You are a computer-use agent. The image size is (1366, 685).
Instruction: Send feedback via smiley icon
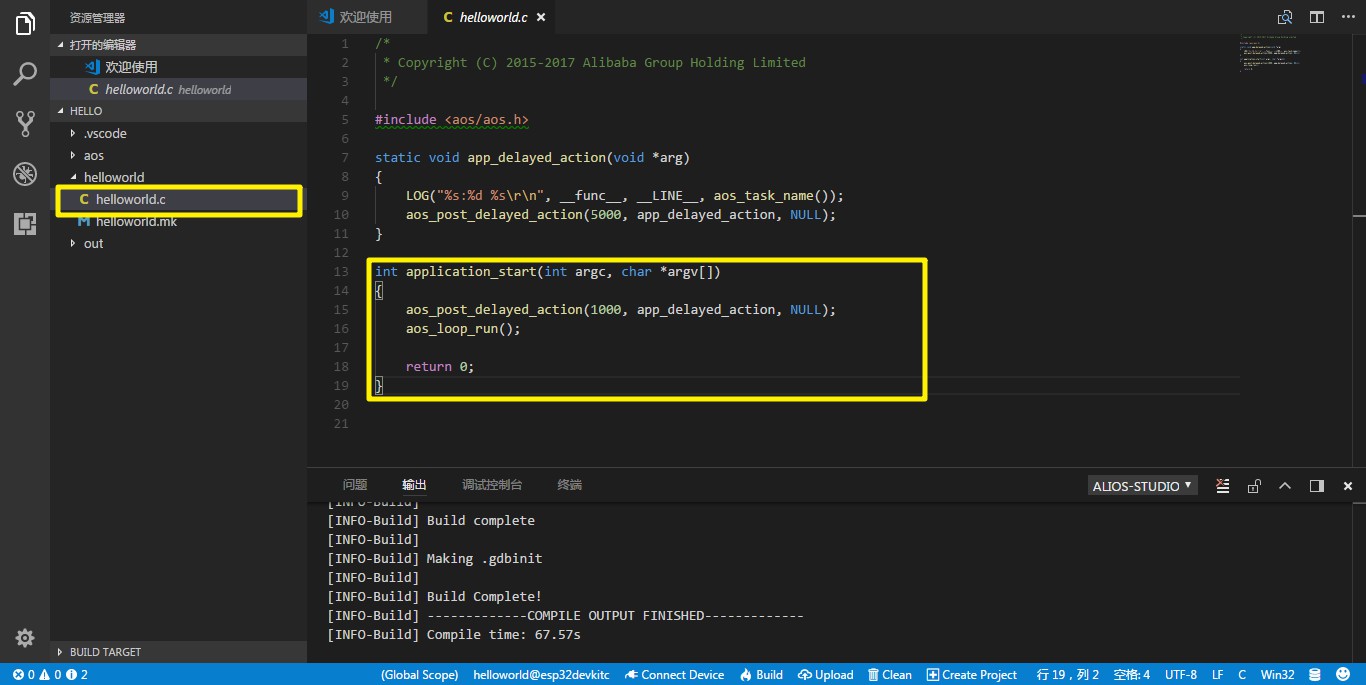click(x=1343, y=675)
